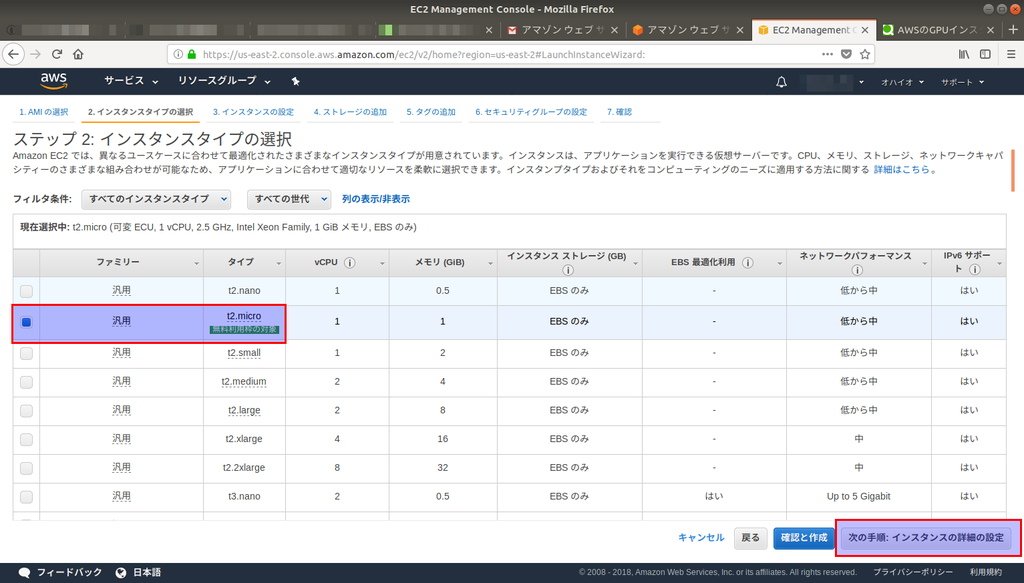Click the キャンセル link
Viewport: 1024px width, 583px height.
tap(701, 537)
